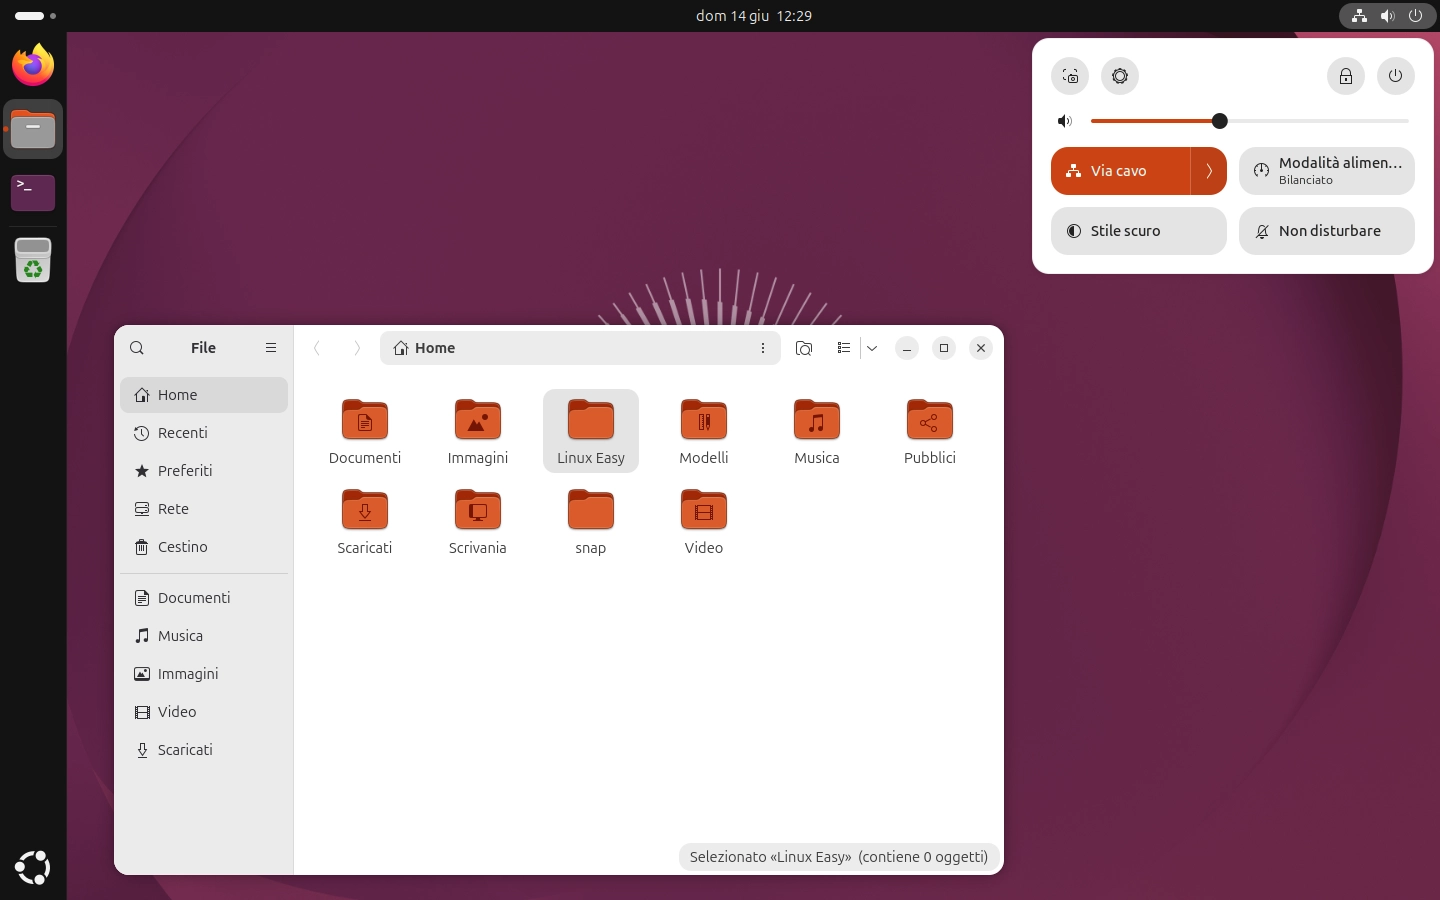Toggle Modalità alimentazione Bilanciato button

coord(1327,171)
